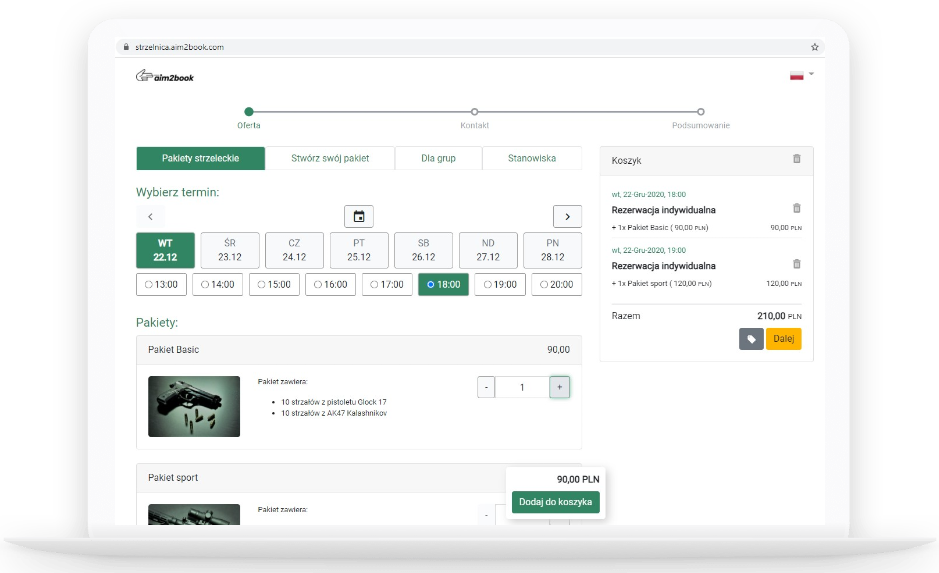Go to previous week with left chevron
The width and height of the screenshot is (939, 573).
pyautogui.click(x=150, y=216)
